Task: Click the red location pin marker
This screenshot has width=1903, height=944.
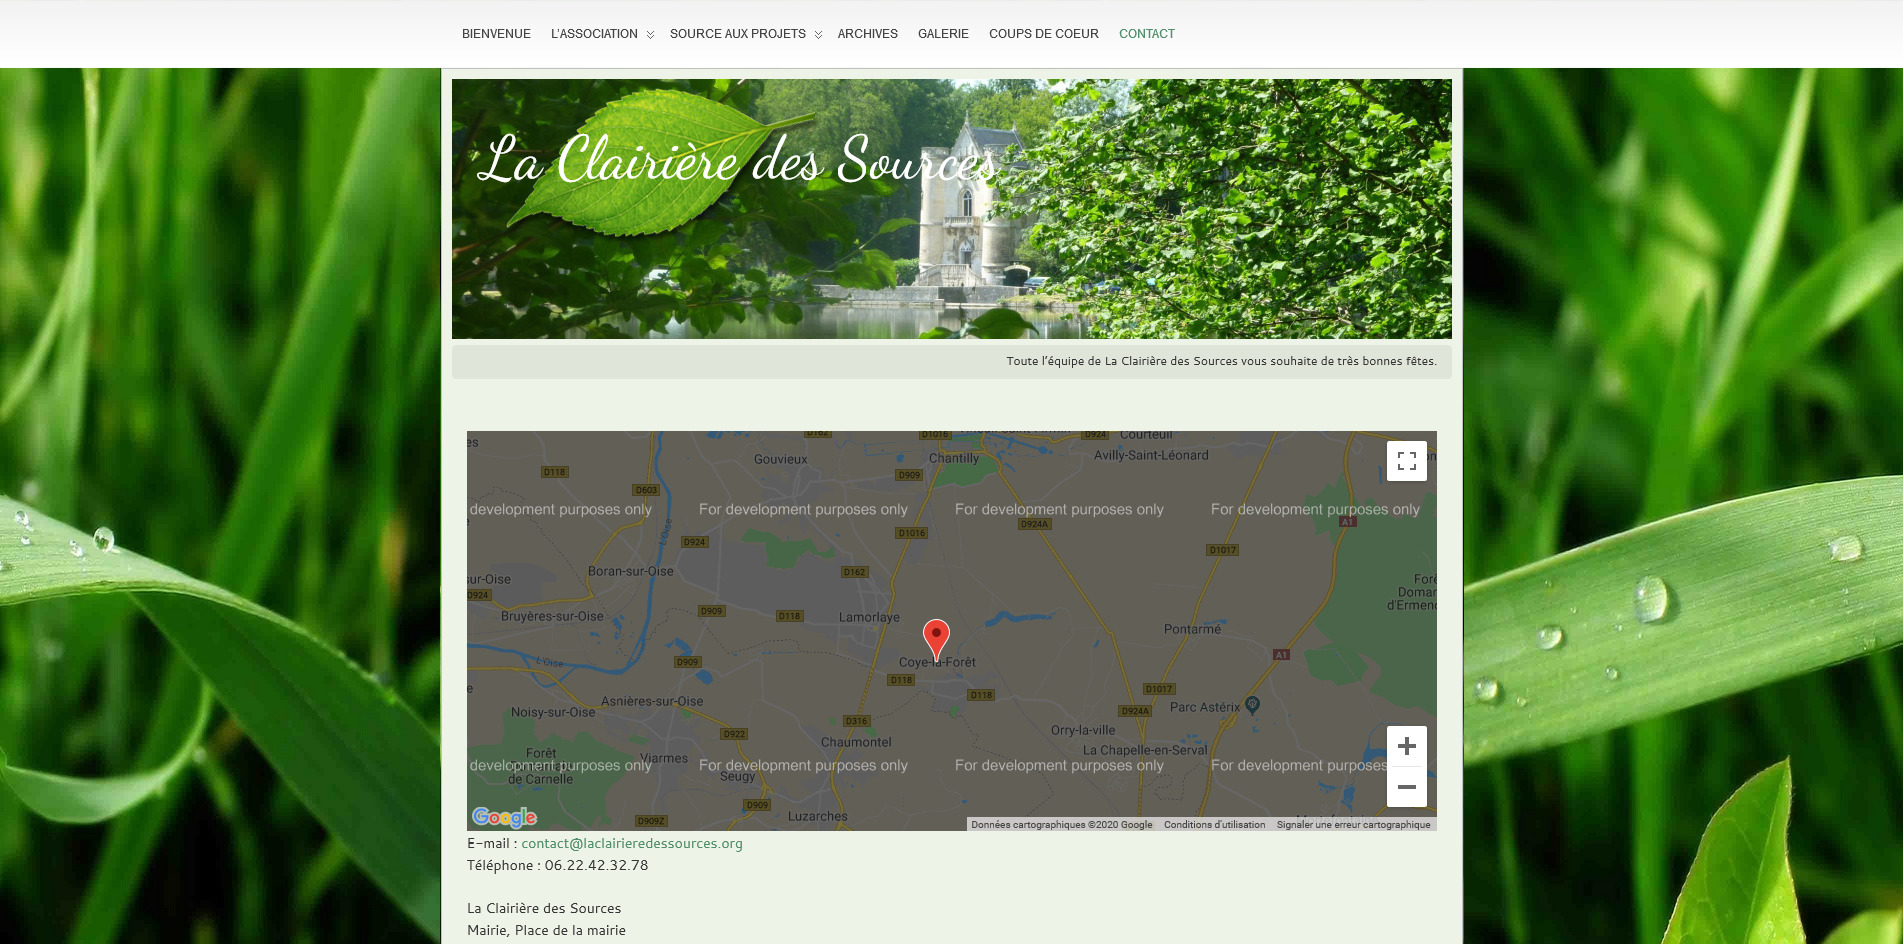Action: (936, 637)
